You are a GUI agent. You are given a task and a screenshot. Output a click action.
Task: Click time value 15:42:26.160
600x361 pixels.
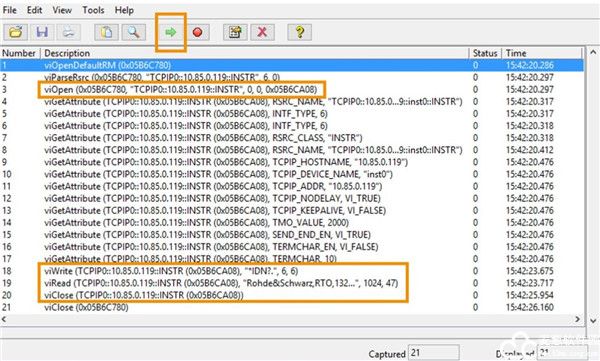[530, 307]
